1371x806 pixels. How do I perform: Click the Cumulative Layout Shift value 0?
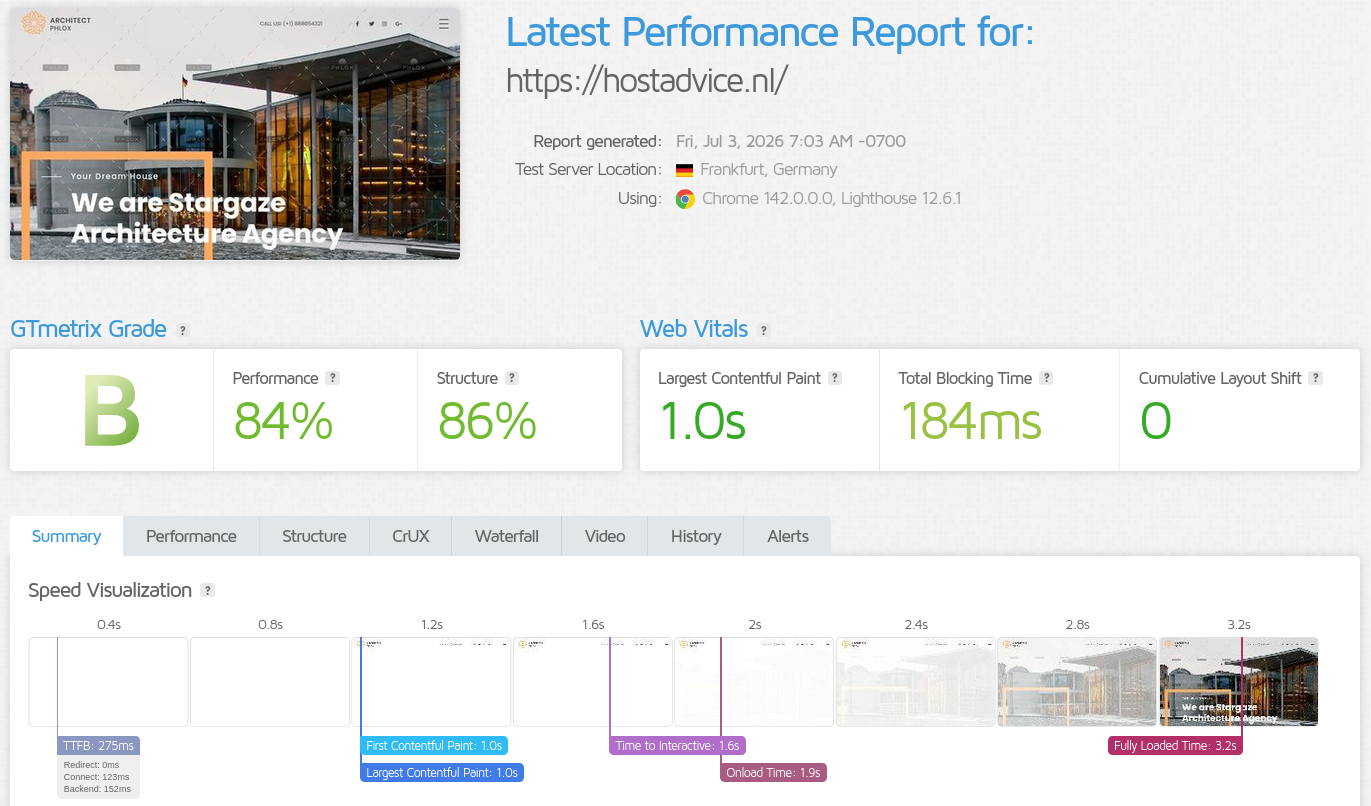pos(1155,421)
